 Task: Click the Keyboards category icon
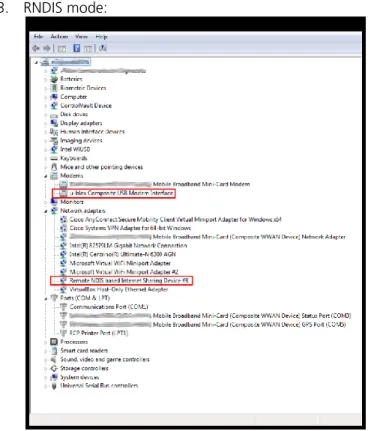54,158
